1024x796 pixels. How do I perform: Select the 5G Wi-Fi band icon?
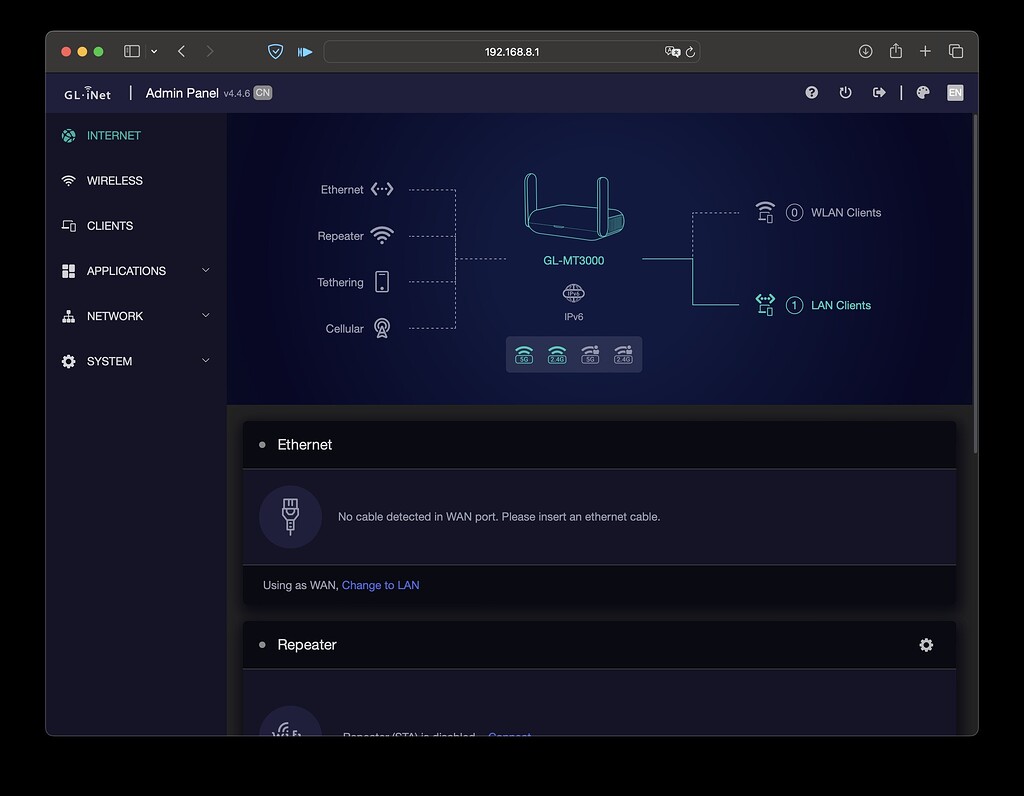point(524,354)
